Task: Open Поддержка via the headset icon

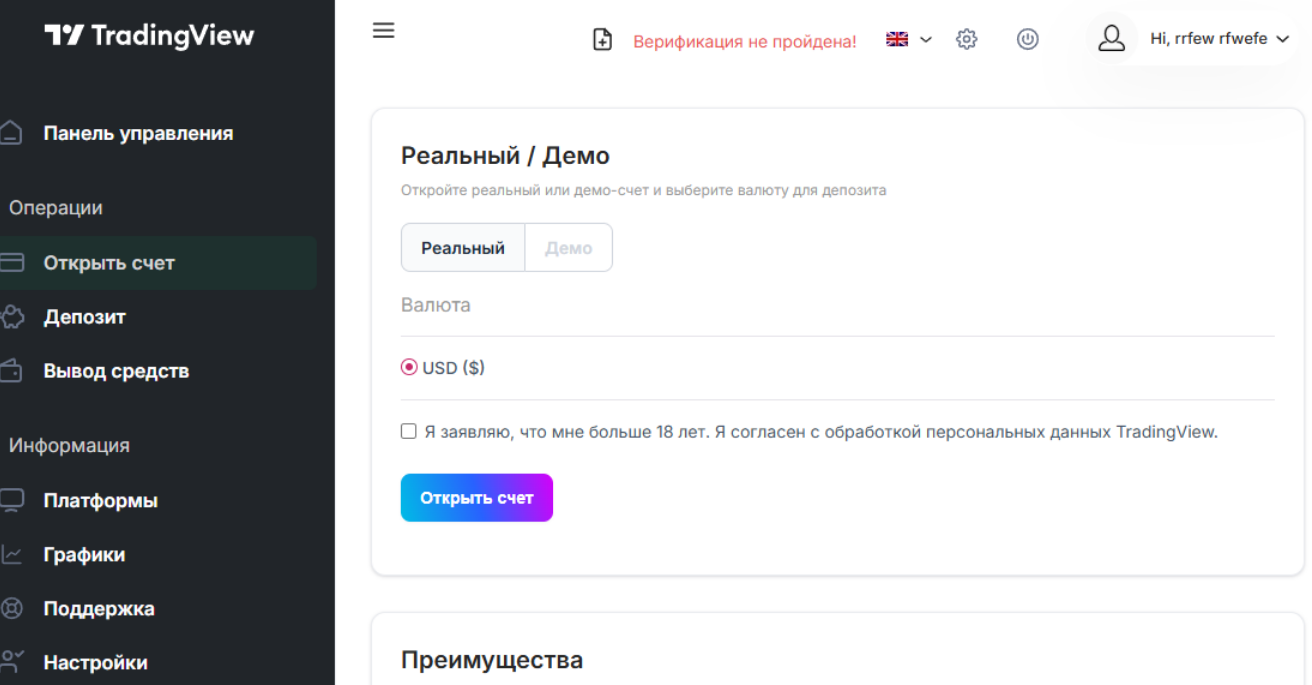Action: (13, 608)
